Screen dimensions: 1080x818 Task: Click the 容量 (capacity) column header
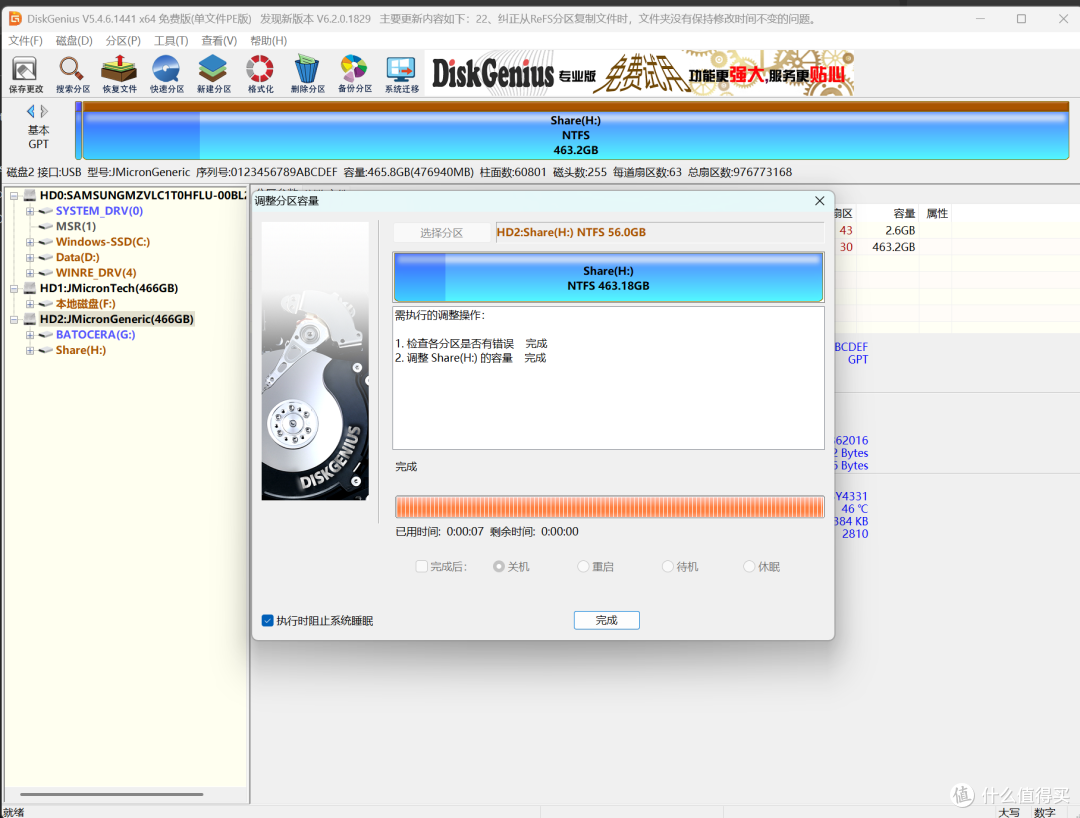coord(904,213)
